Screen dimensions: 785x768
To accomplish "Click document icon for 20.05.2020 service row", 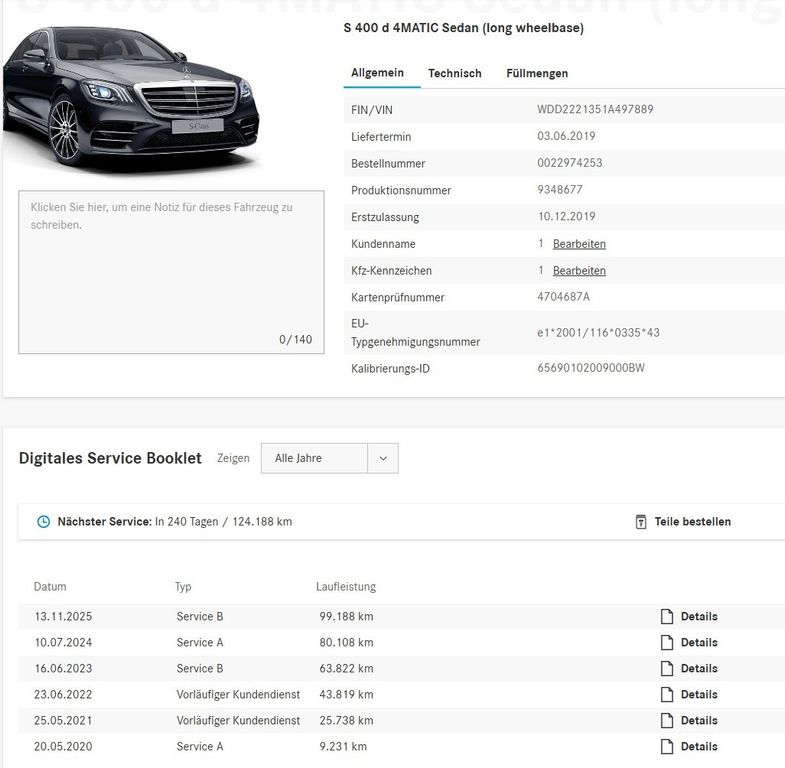I will click(667, 747).
